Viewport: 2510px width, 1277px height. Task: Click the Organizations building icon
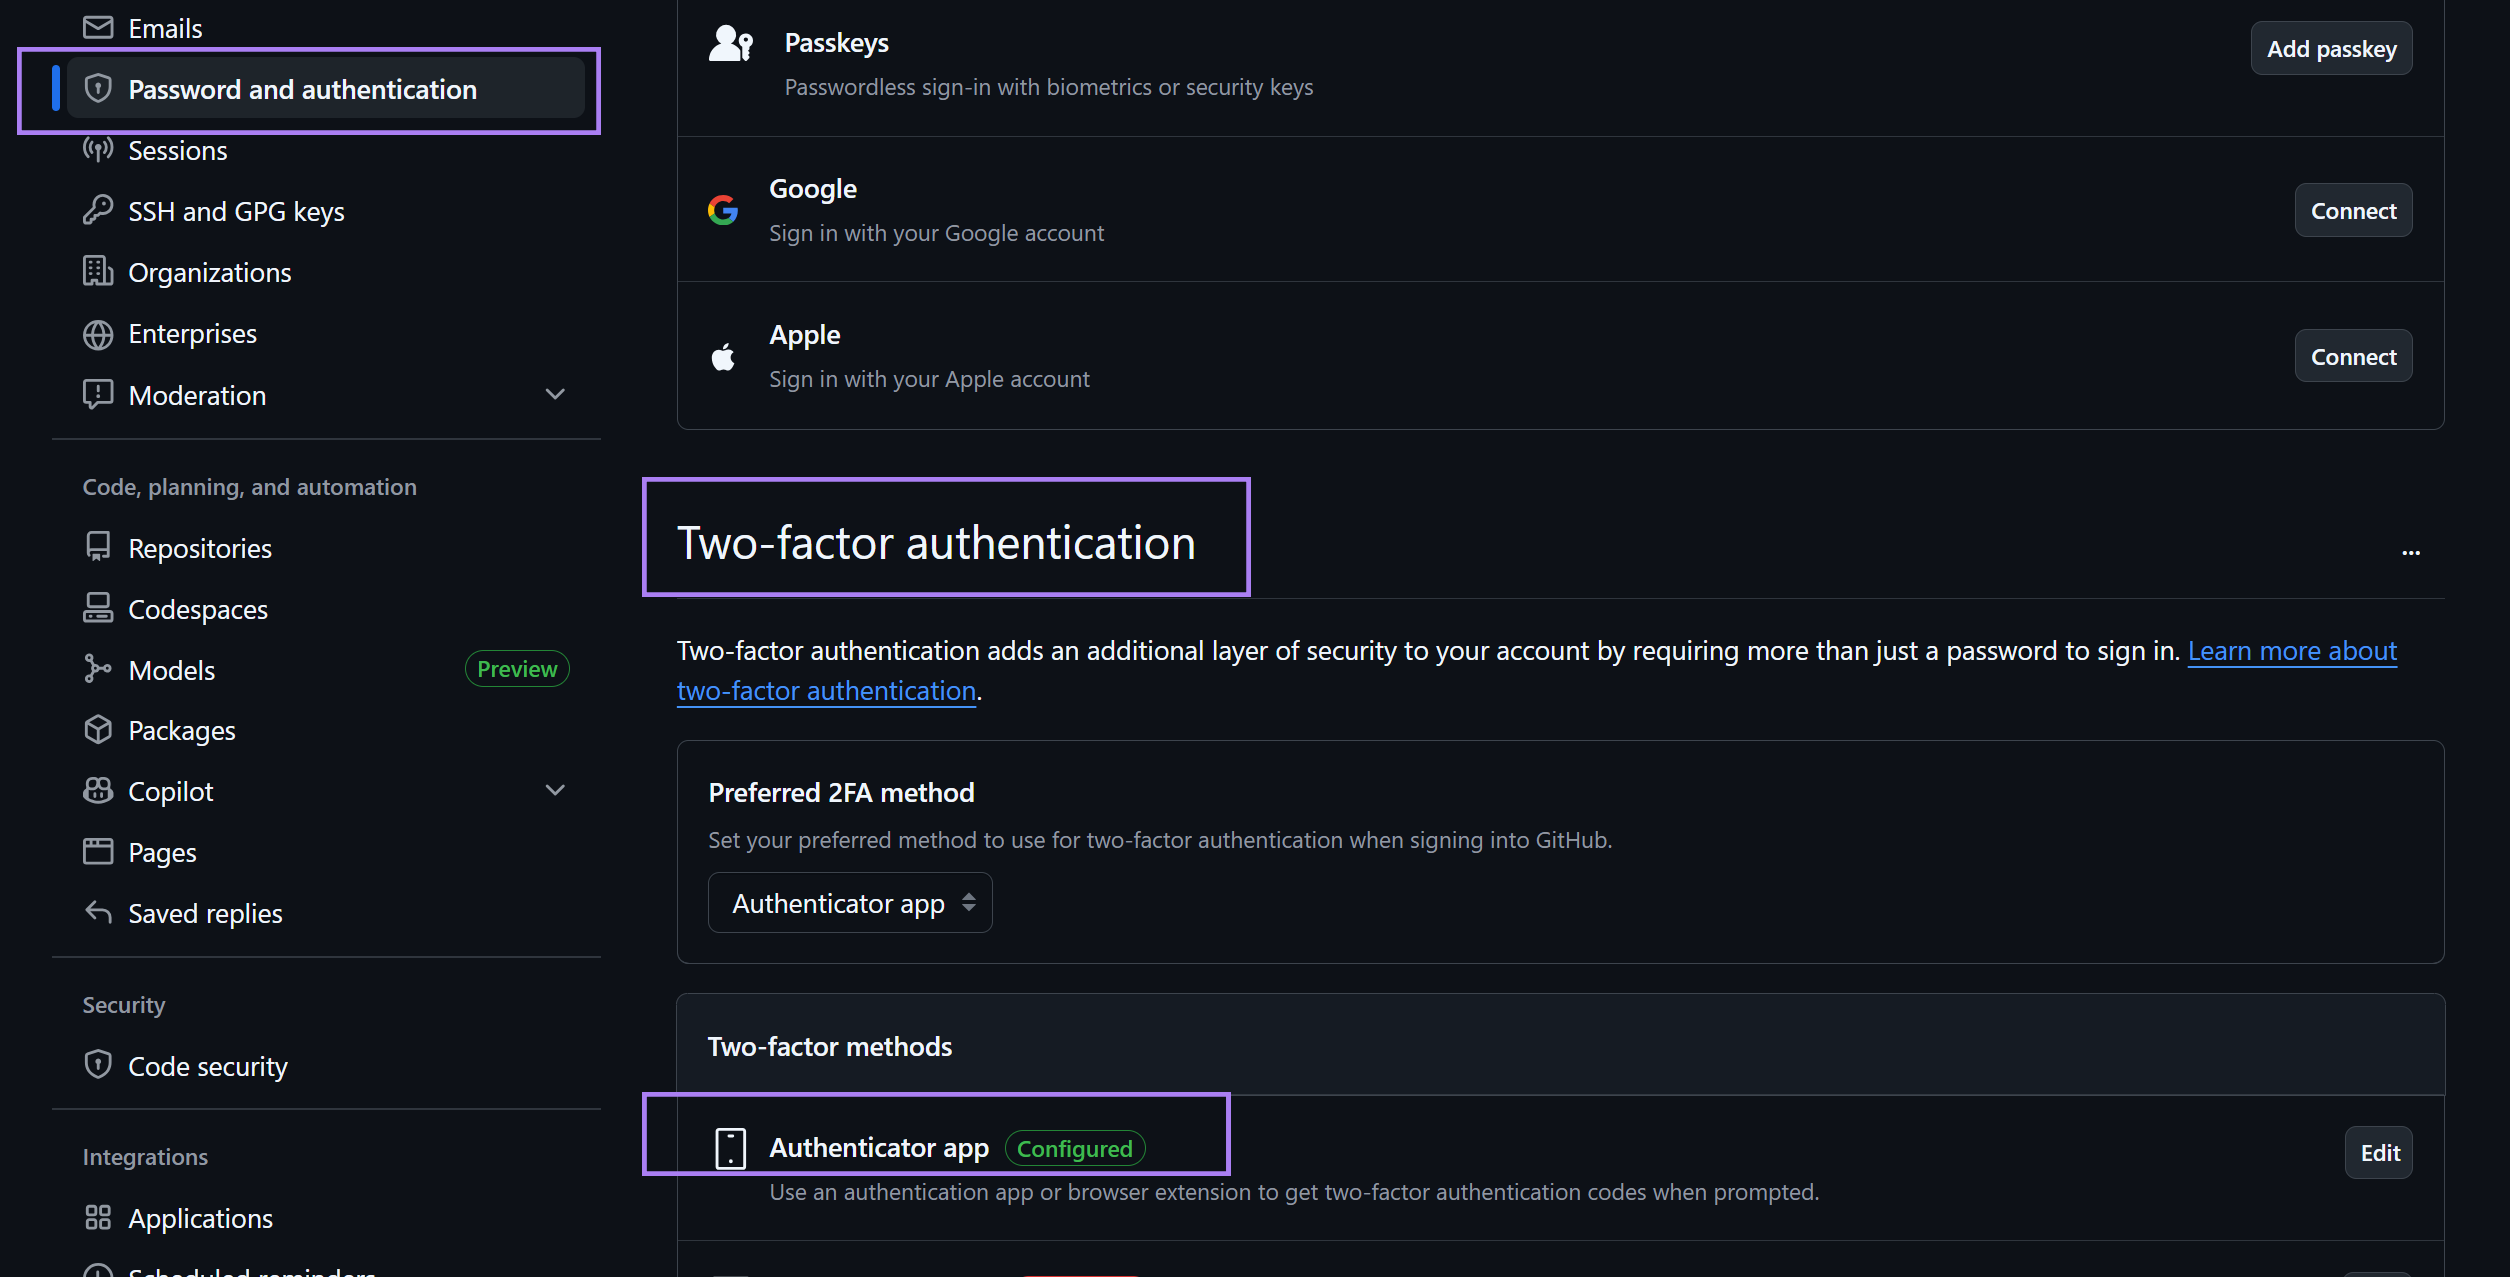(97, 272)
